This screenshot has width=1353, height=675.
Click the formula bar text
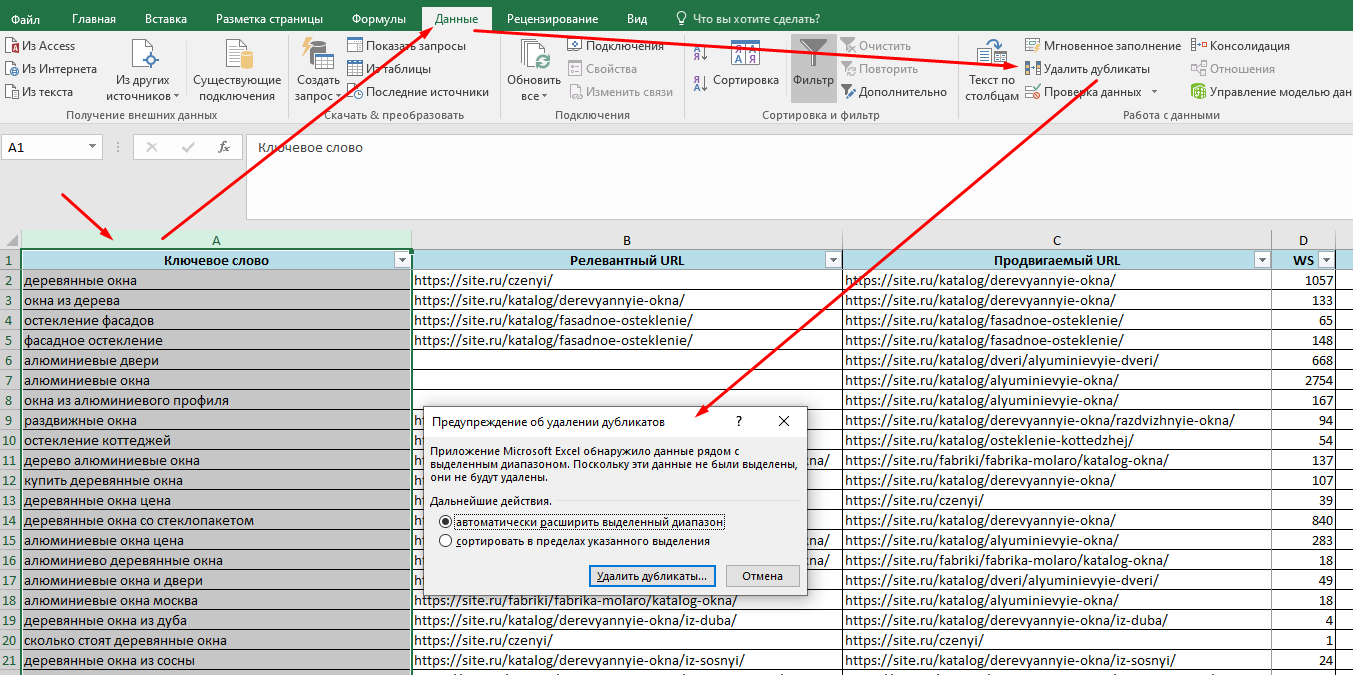pos(310,147)
